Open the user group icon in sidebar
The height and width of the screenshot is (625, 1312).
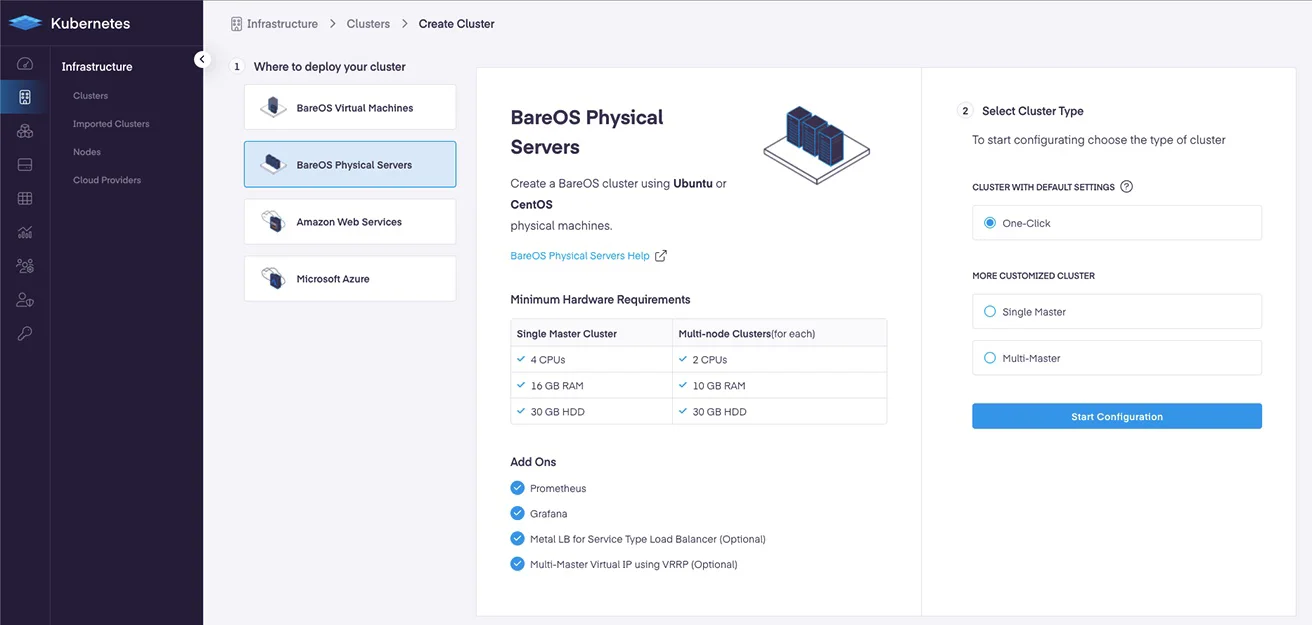coord(25,266)
